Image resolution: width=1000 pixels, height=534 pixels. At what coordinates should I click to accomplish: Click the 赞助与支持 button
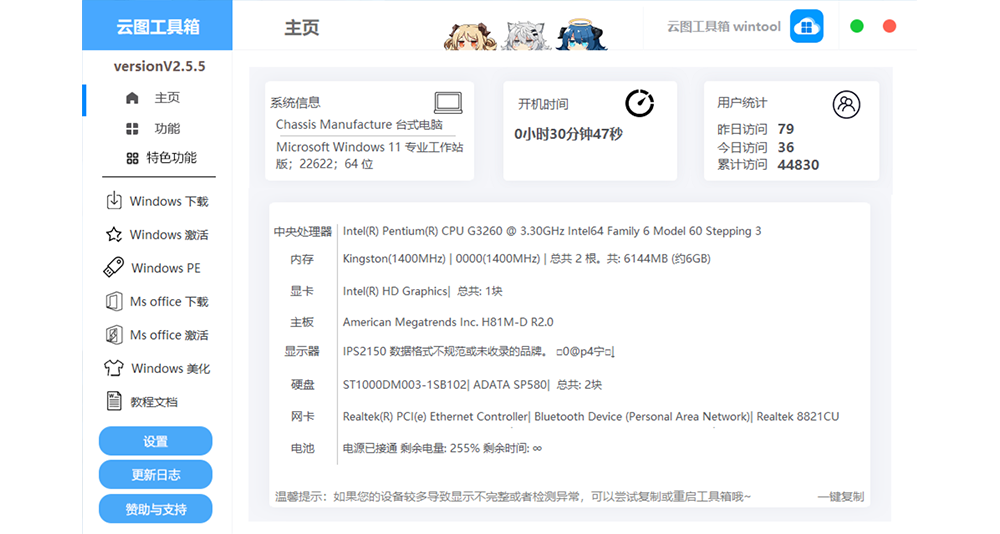156,509
